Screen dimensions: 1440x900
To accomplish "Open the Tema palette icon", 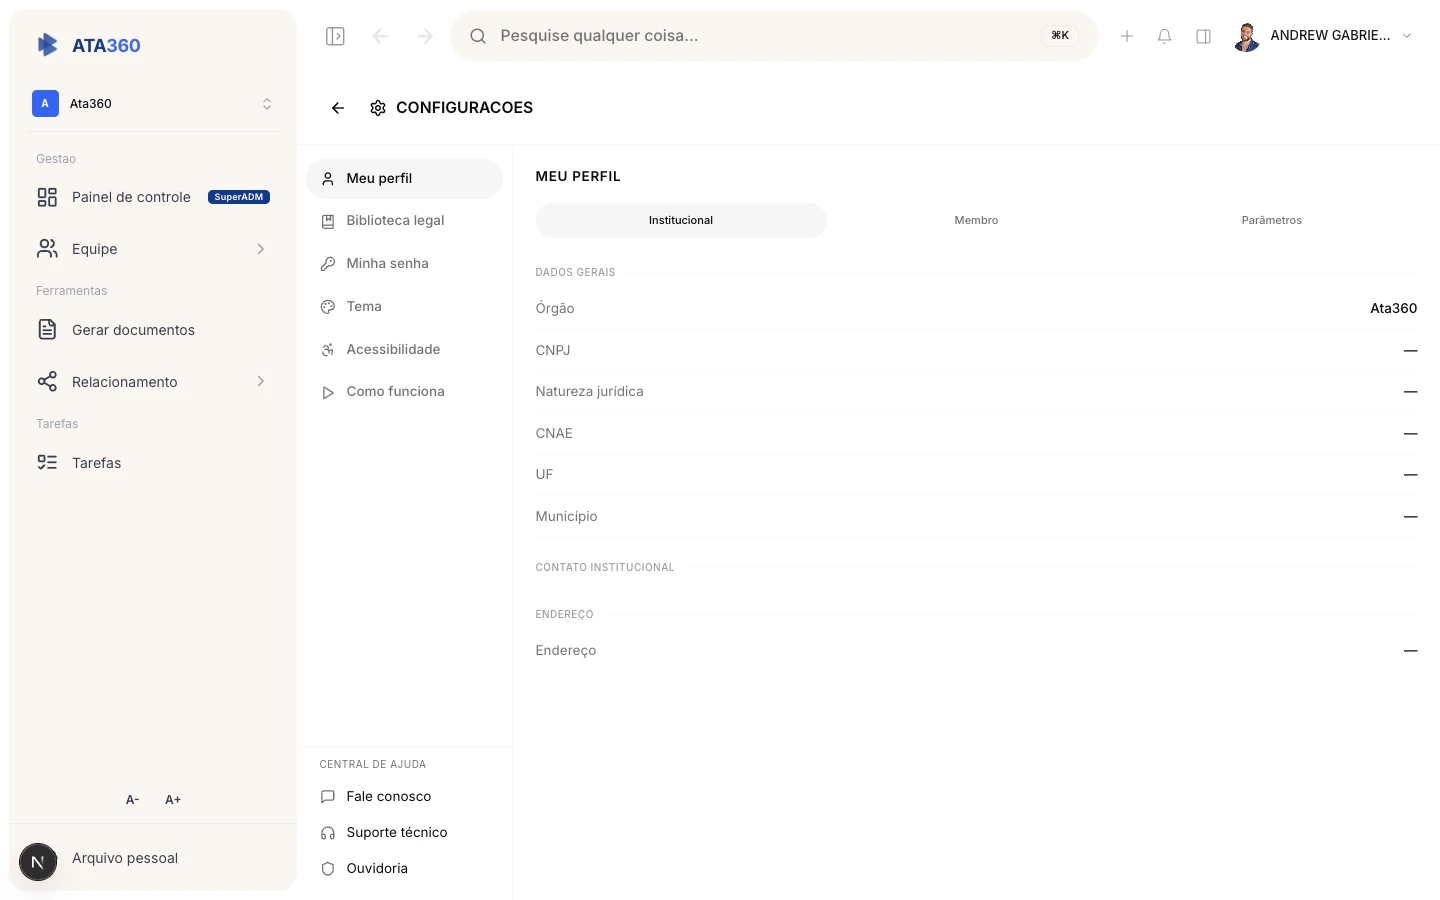I will pyautogui.click(x=328, y=306).
